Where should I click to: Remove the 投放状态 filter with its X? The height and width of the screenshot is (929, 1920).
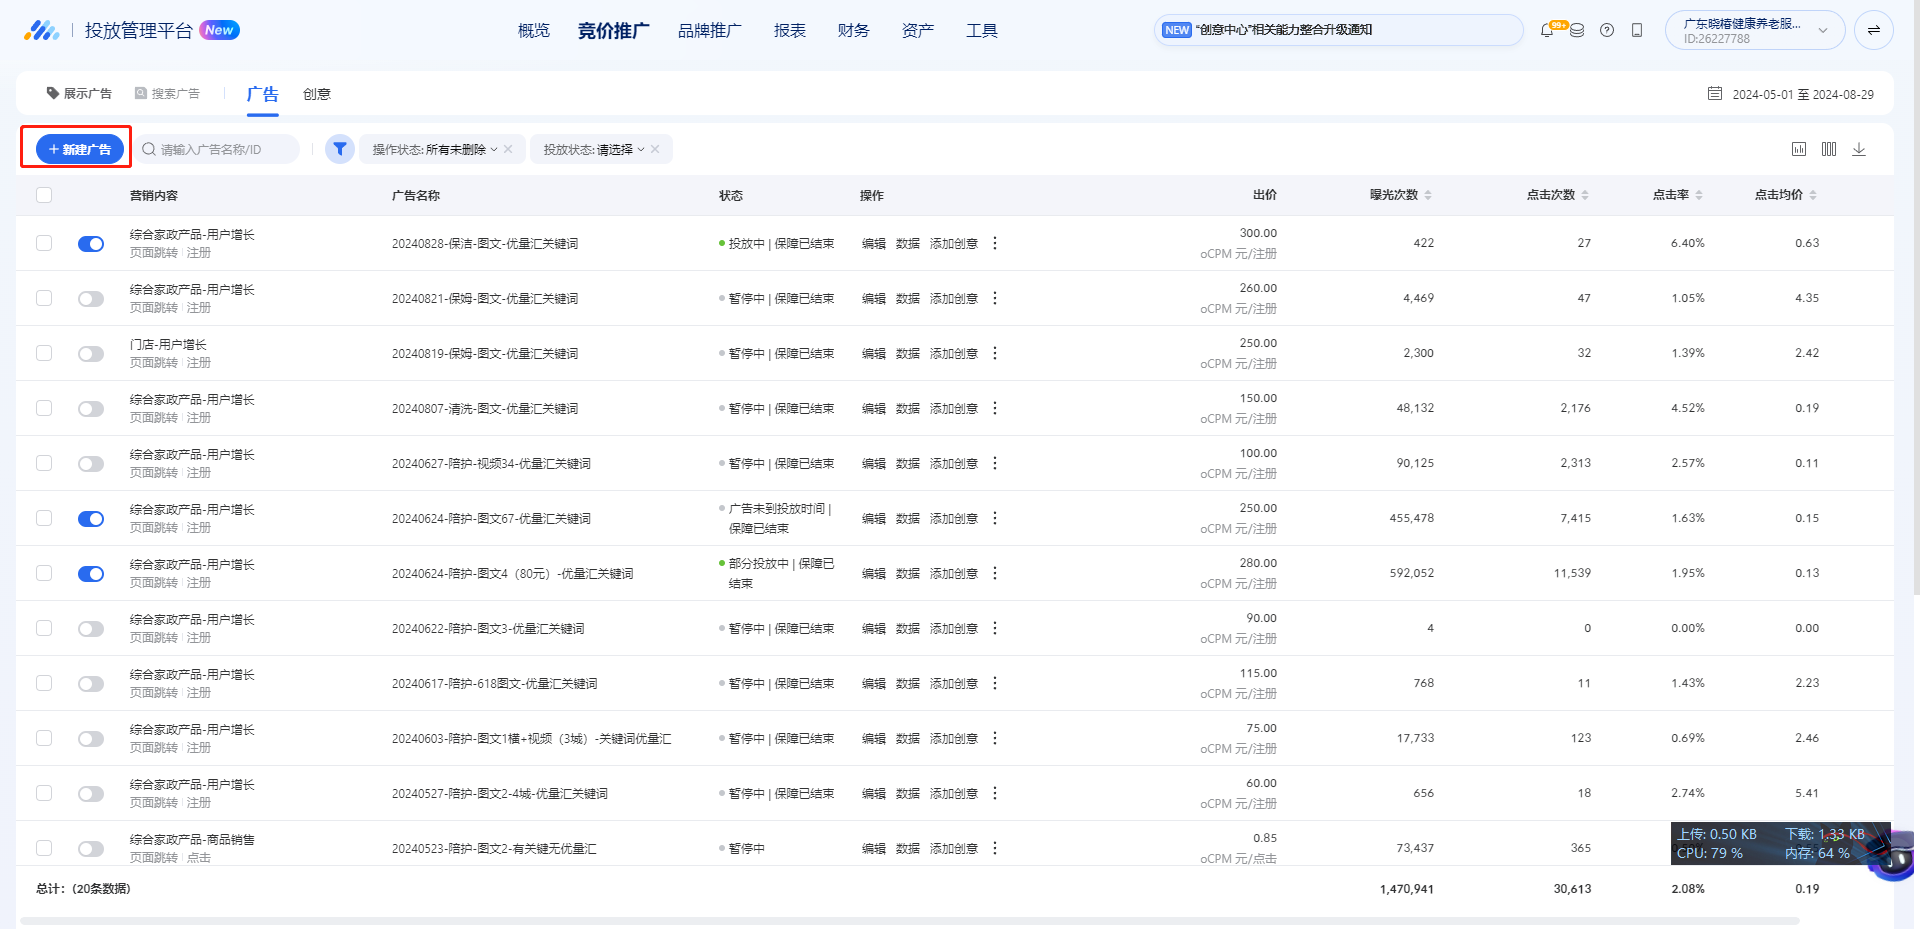click(655, 149)
